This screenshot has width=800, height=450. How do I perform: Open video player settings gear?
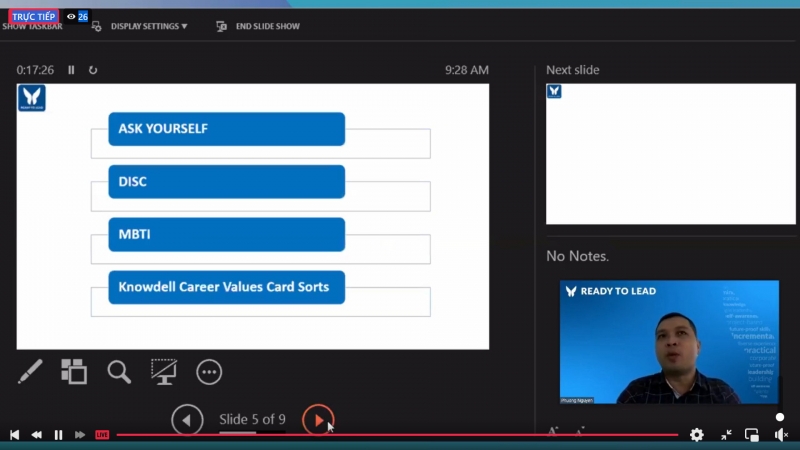pyautogui.click(x=697, y=435)
